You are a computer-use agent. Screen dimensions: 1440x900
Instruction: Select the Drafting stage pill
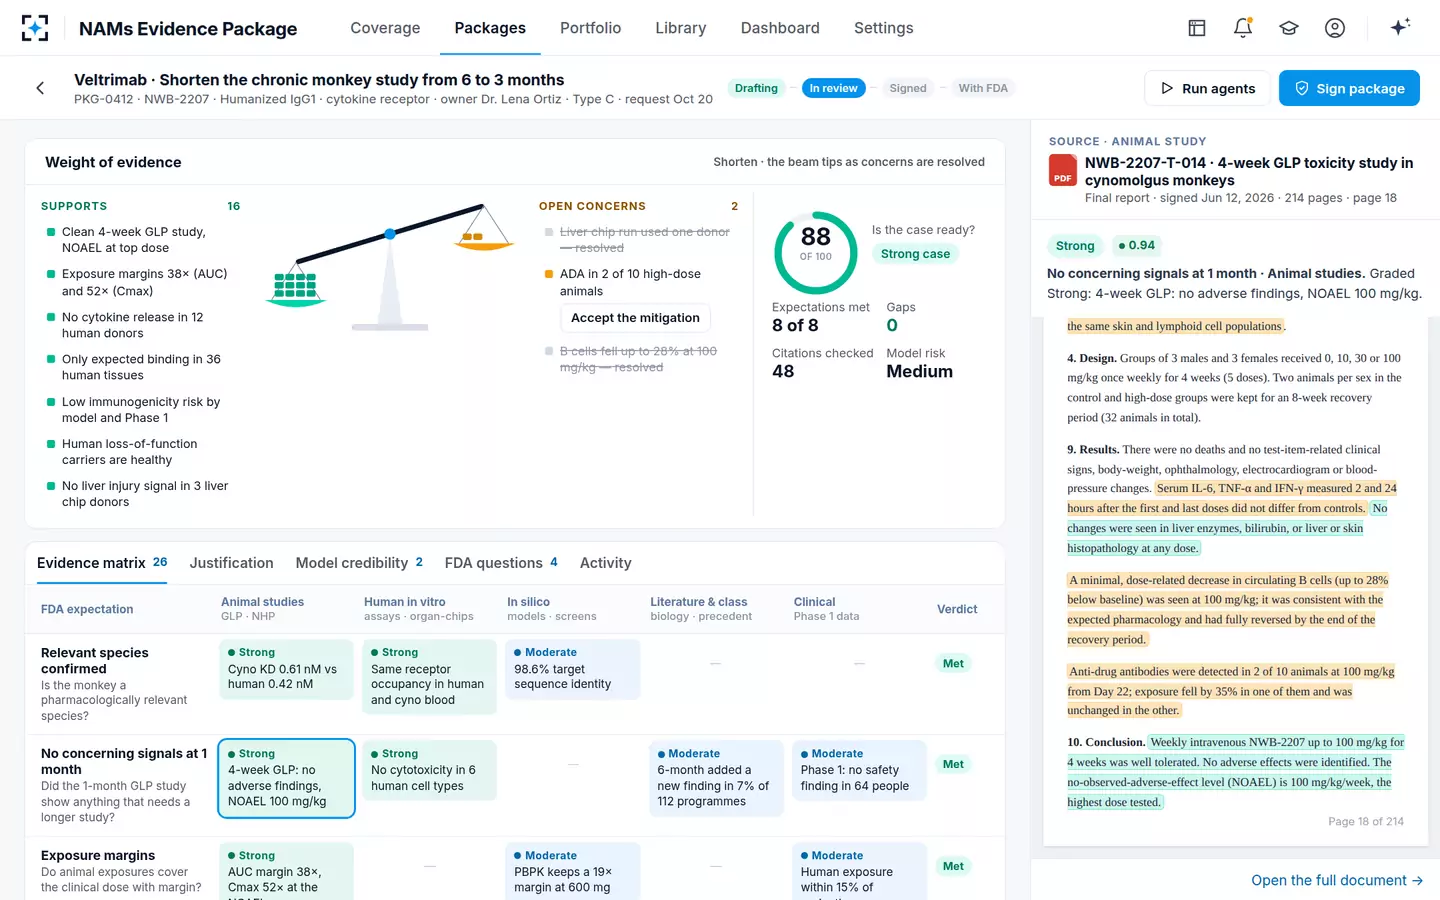756,88
